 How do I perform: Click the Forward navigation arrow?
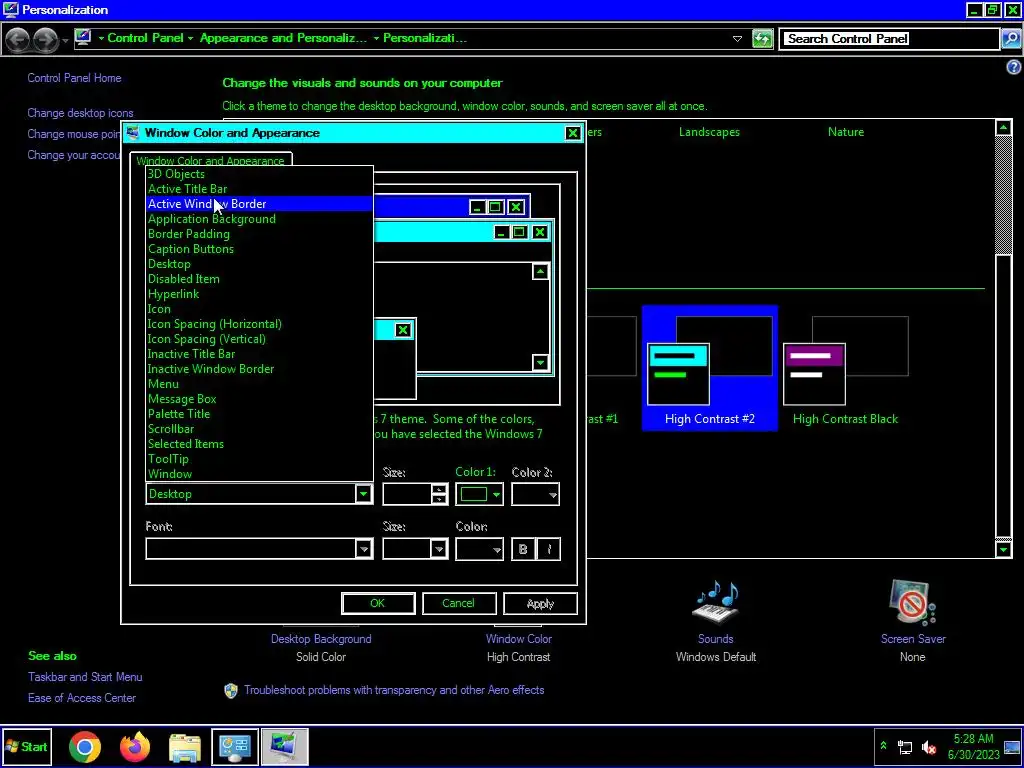(45, 40)
